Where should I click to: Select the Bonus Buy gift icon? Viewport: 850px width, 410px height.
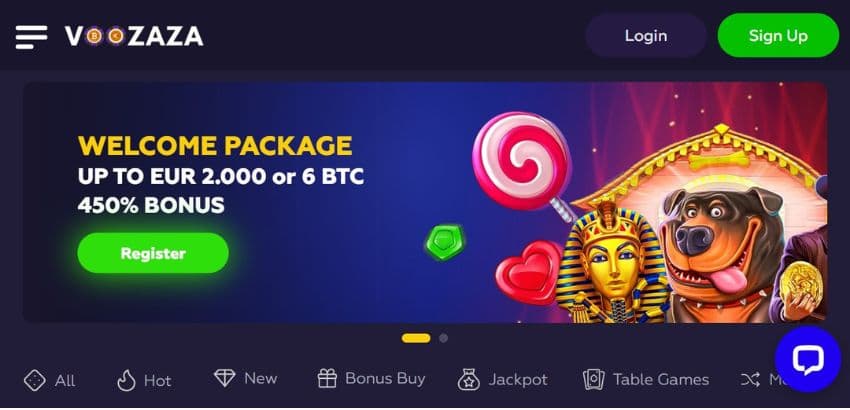(327, 379)
